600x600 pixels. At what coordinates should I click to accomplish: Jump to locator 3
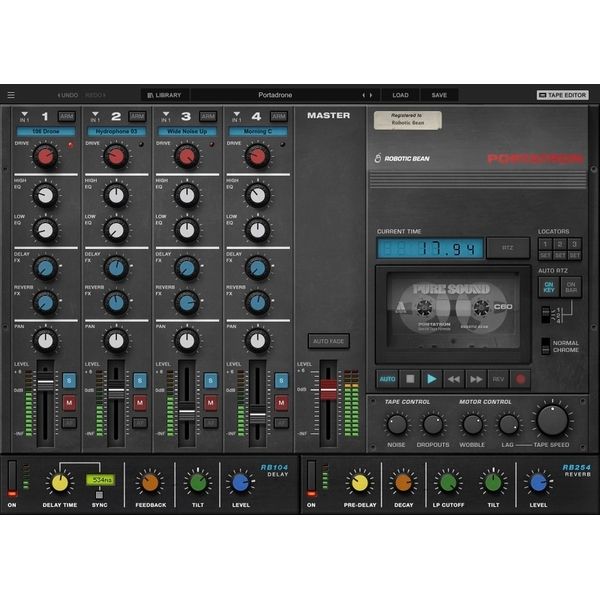[574, 244]
